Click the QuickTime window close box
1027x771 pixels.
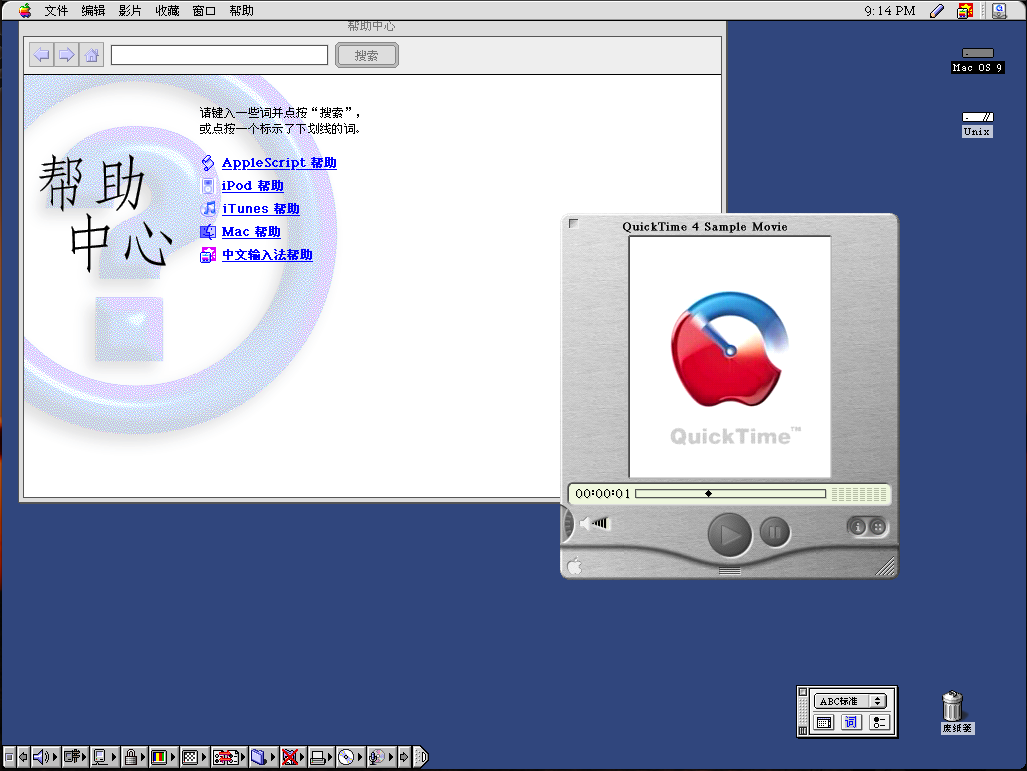coord(574,223)
